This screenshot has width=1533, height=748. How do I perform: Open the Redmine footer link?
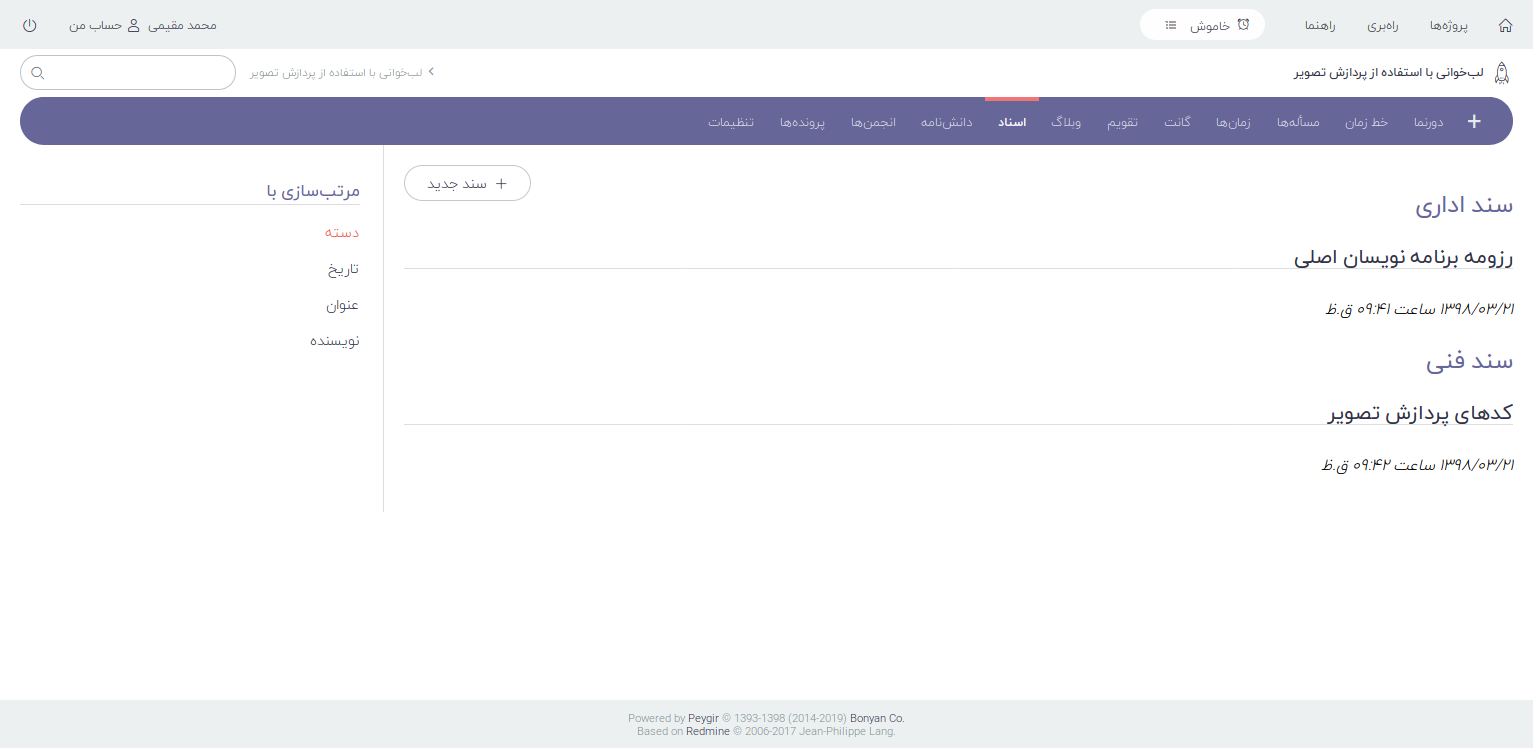coord(708,731)
